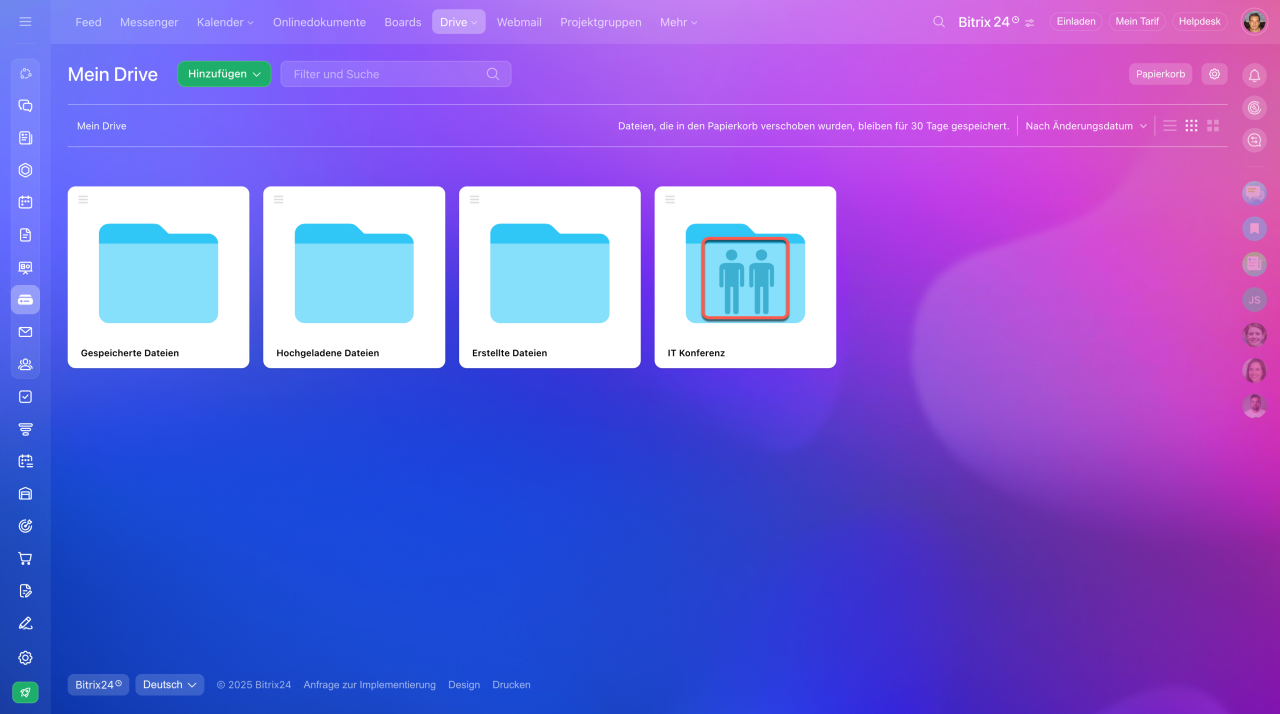The image size is (1280, 714).
Task: Click the Design footer link
Action: click(464, 685)
